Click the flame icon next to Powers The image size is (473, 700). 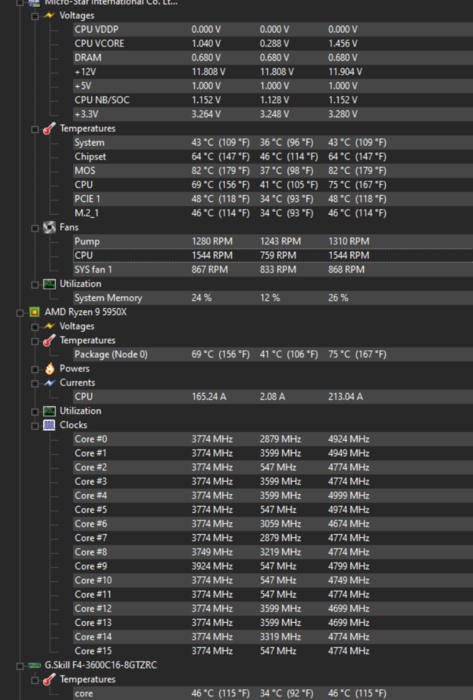49,368
